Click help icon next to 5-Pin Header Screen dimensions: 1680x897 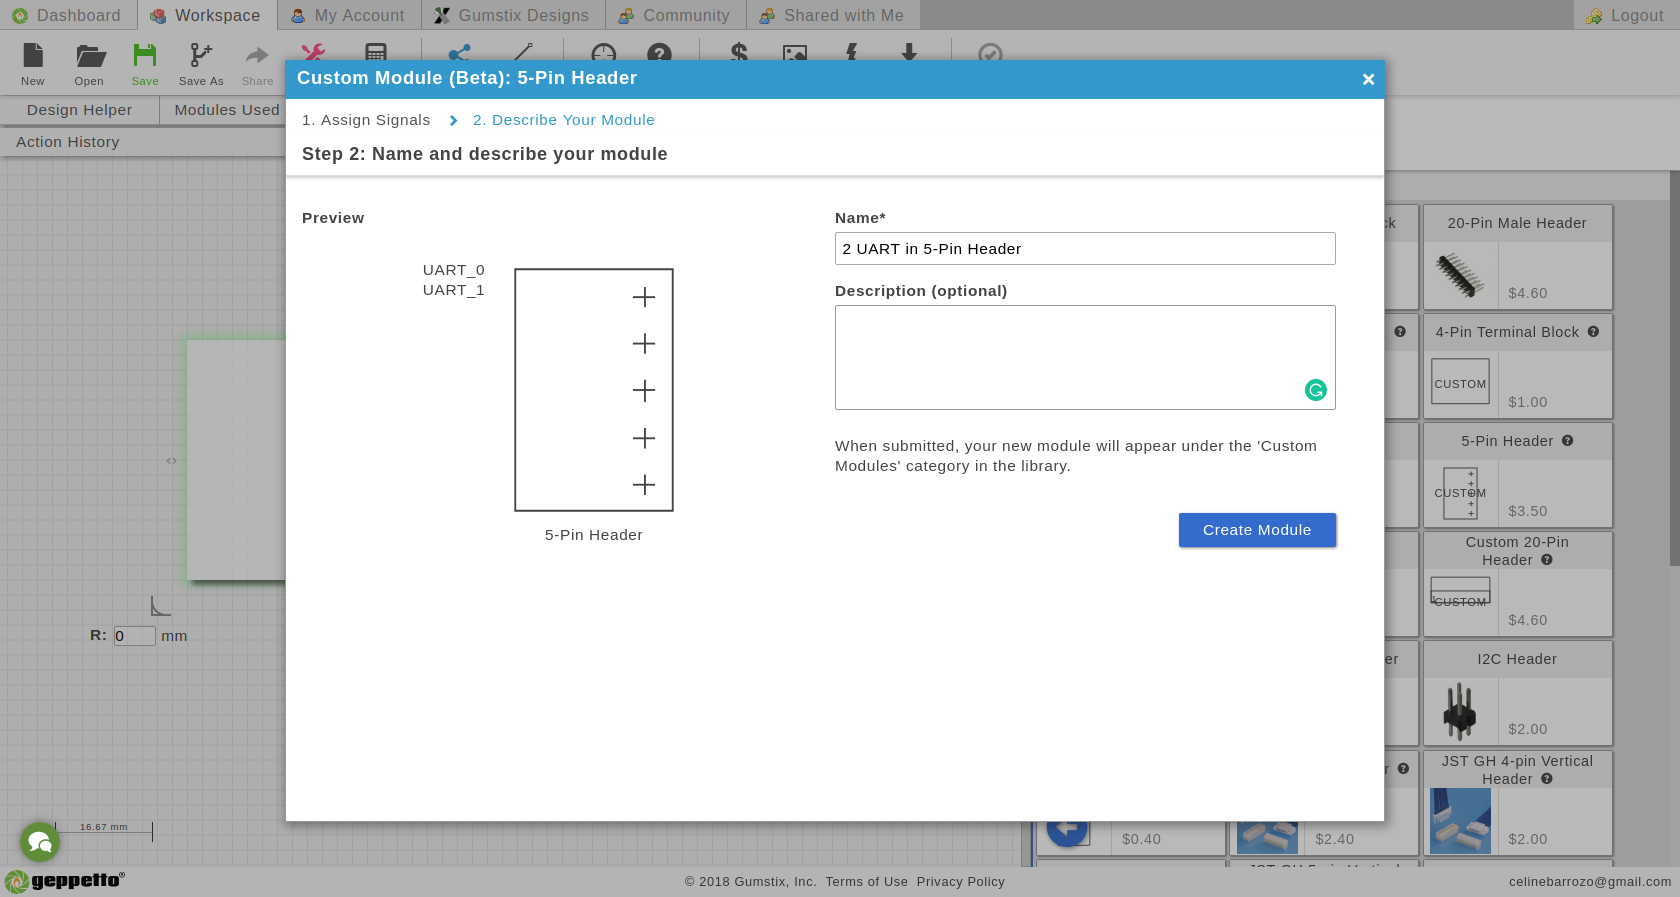point(1567,441)
